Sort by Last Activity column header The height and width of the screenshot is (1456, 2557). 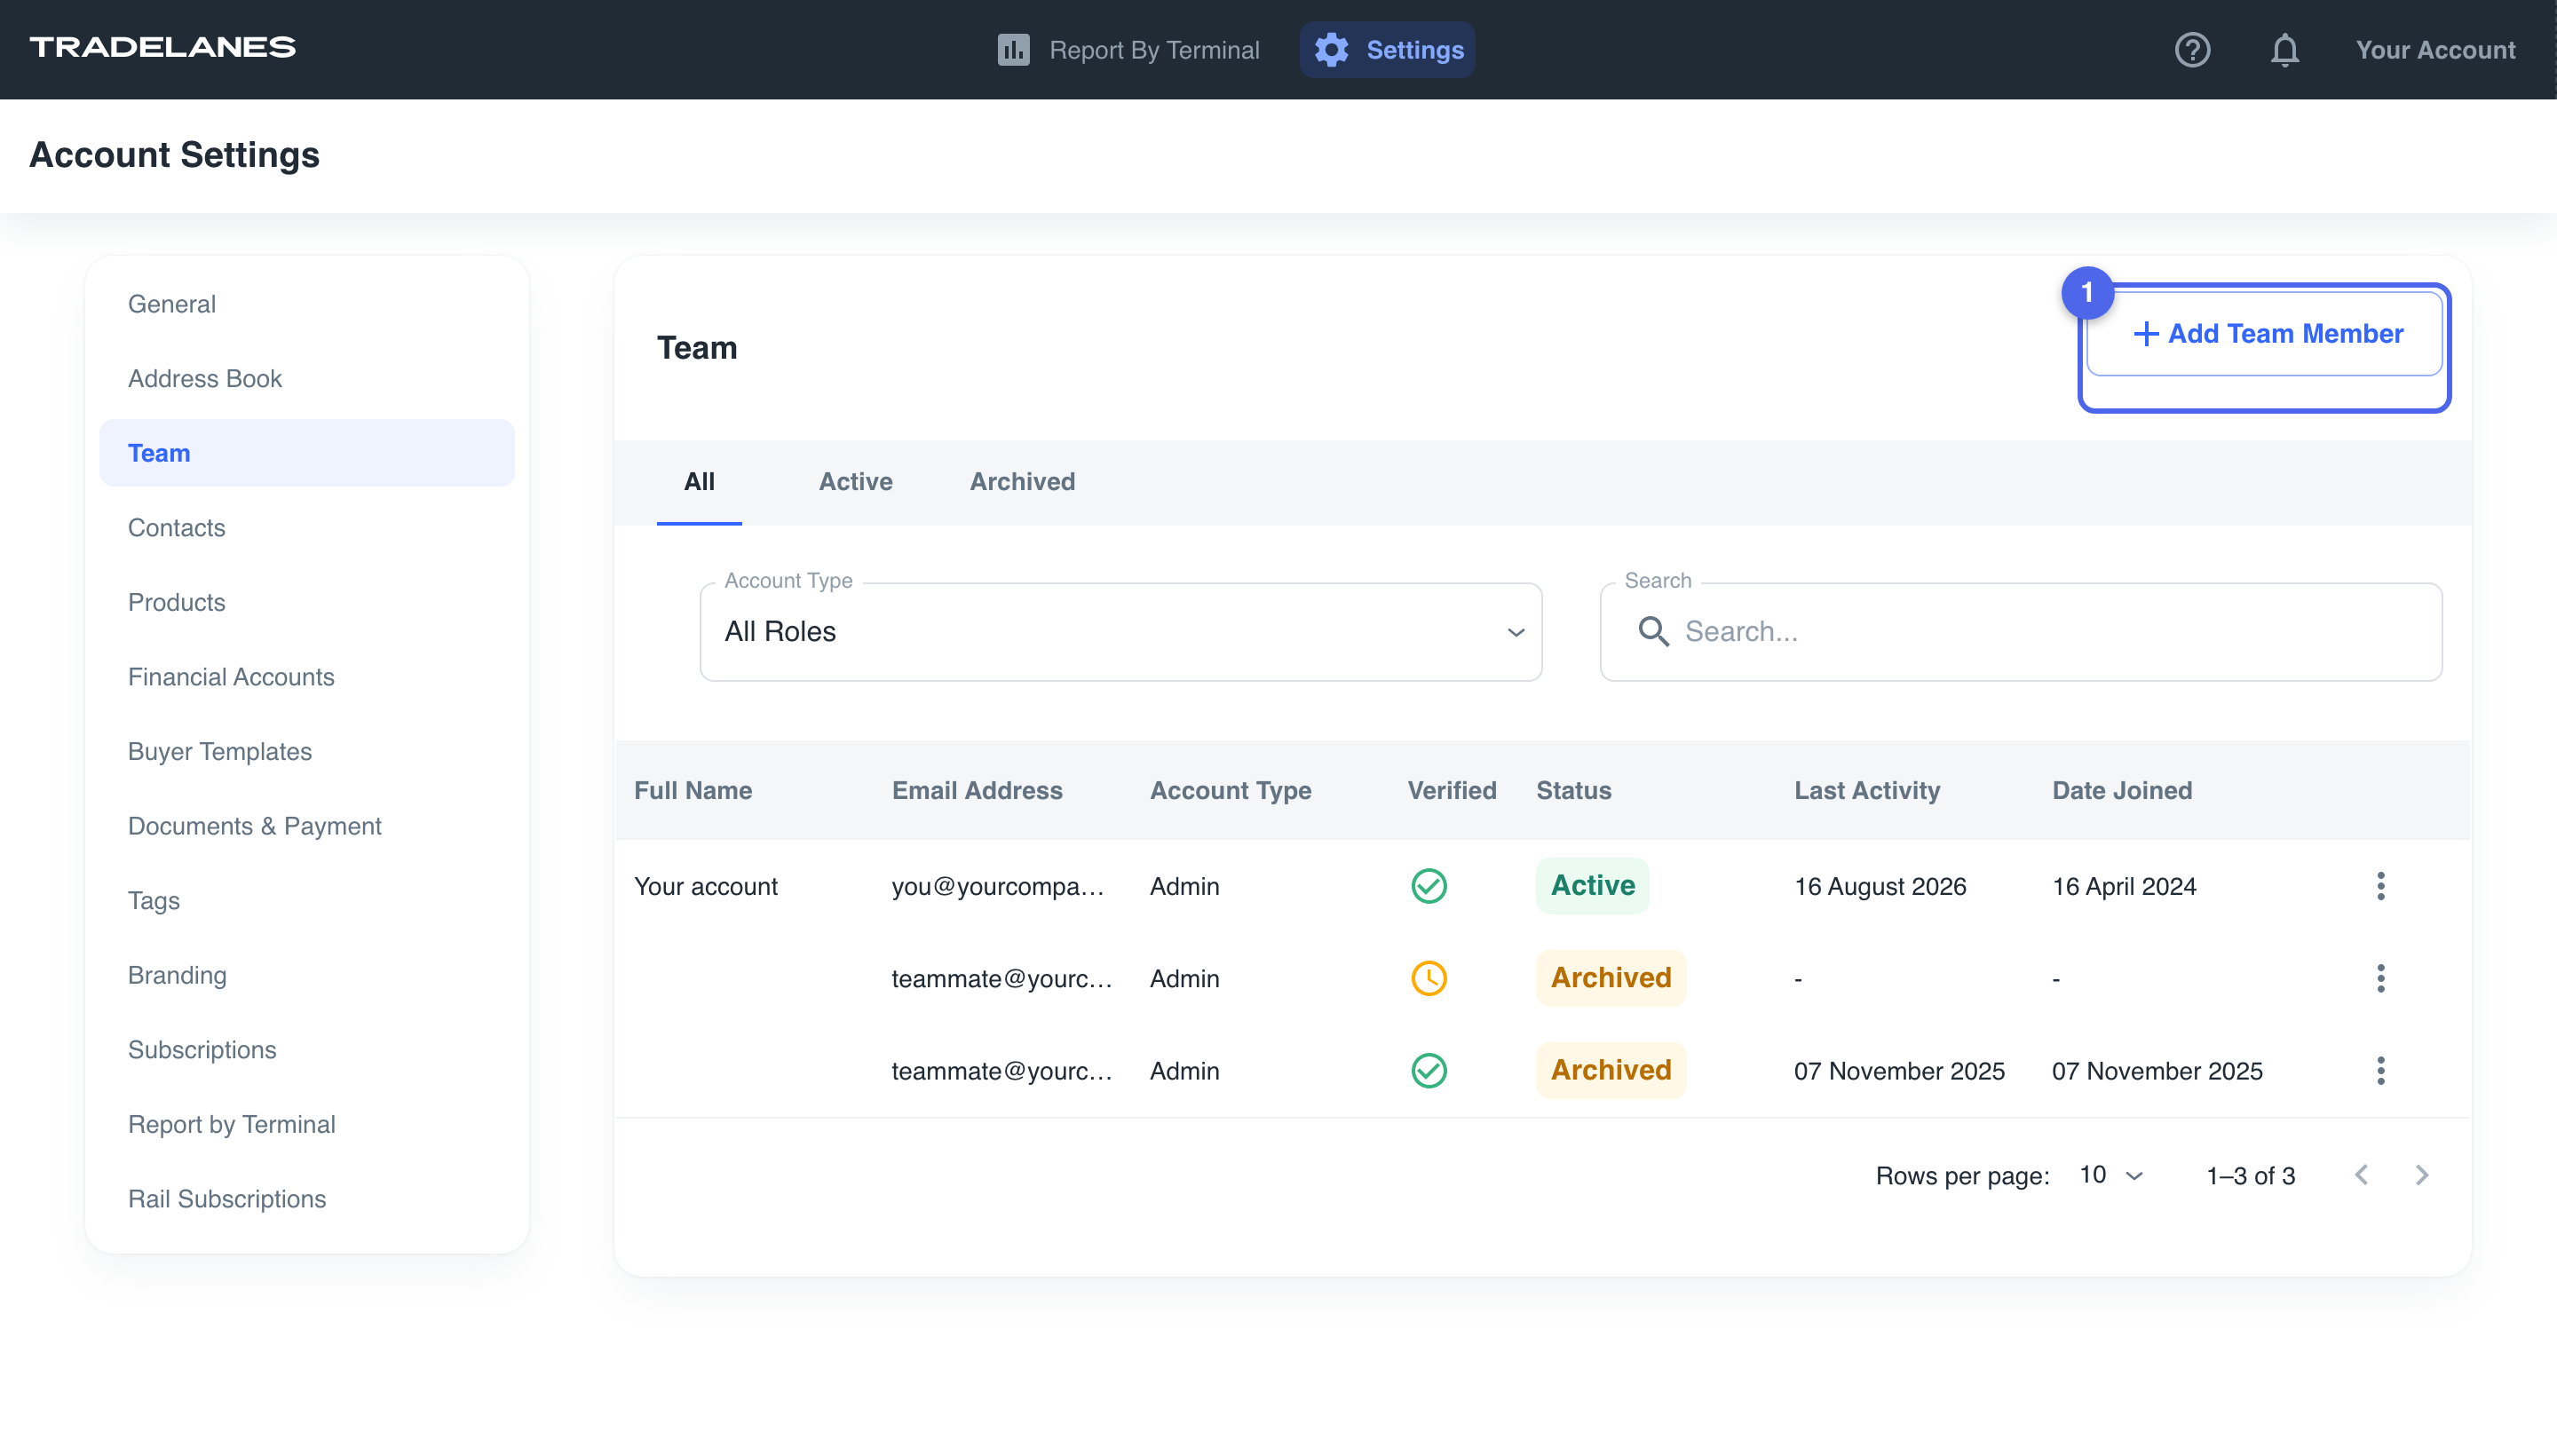tap(1867, 791)
